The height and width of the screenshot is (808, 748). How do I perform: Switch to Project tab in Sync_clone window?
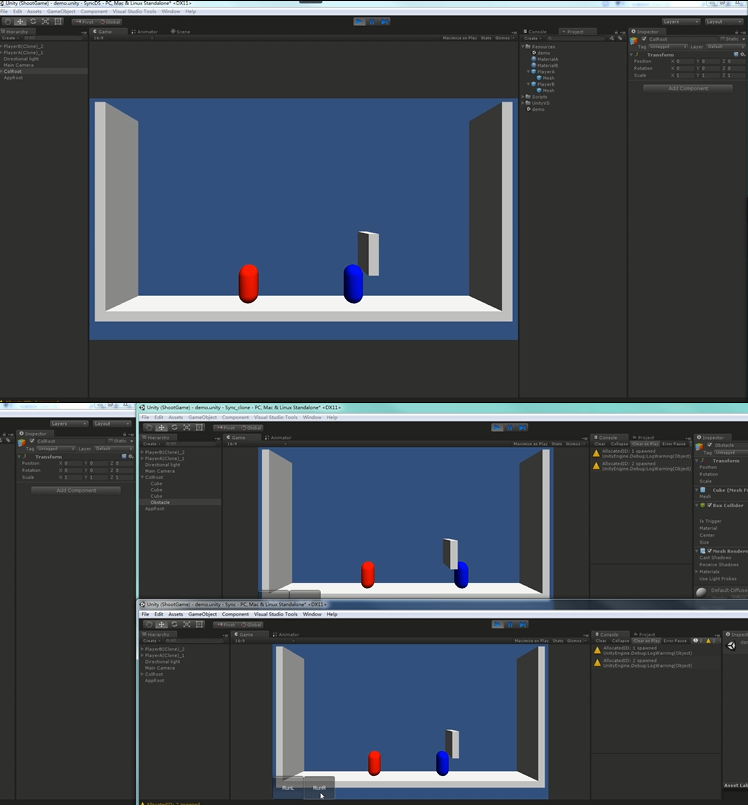pos(643,438)
